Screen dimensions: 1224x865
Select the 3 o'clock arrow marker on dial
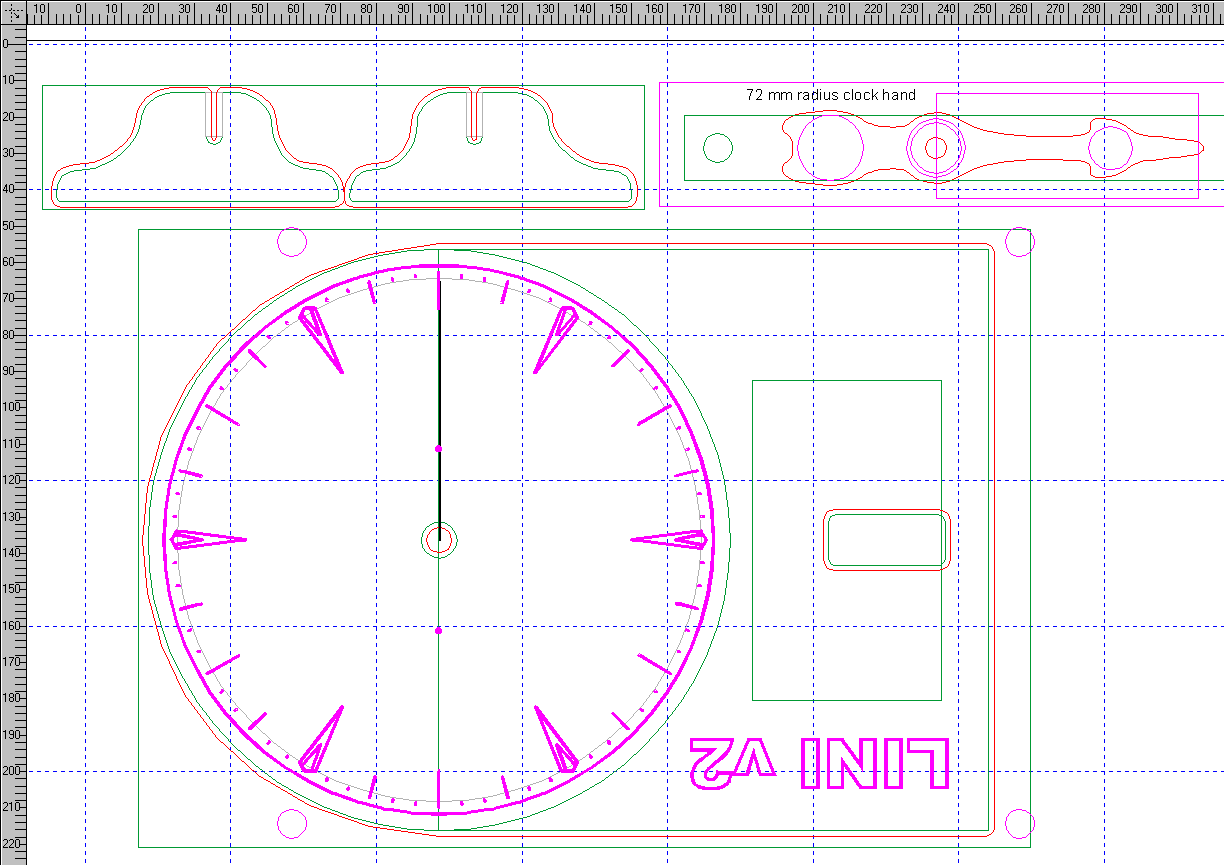point(671,540)
